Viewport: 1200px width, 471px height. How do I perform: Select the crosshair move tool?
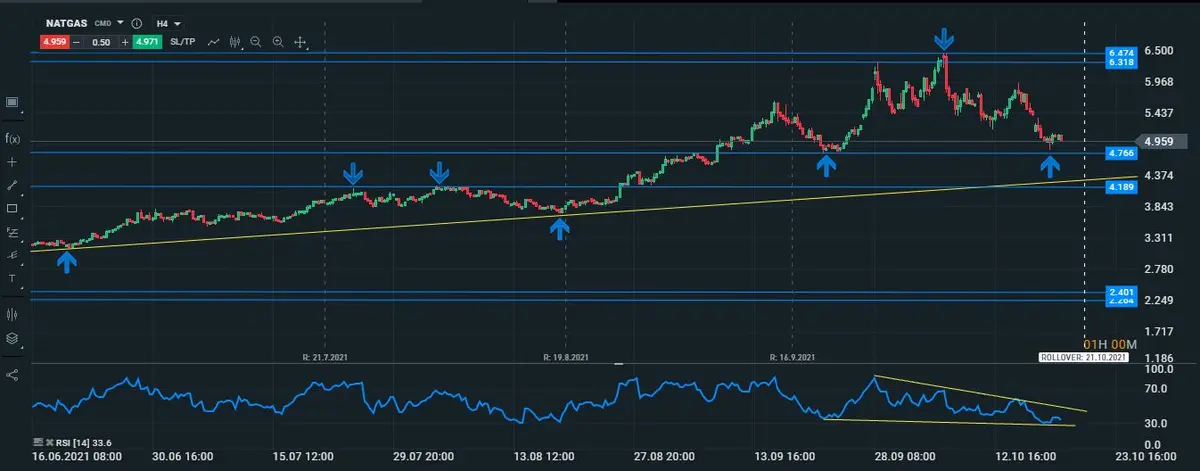point(300,42)
